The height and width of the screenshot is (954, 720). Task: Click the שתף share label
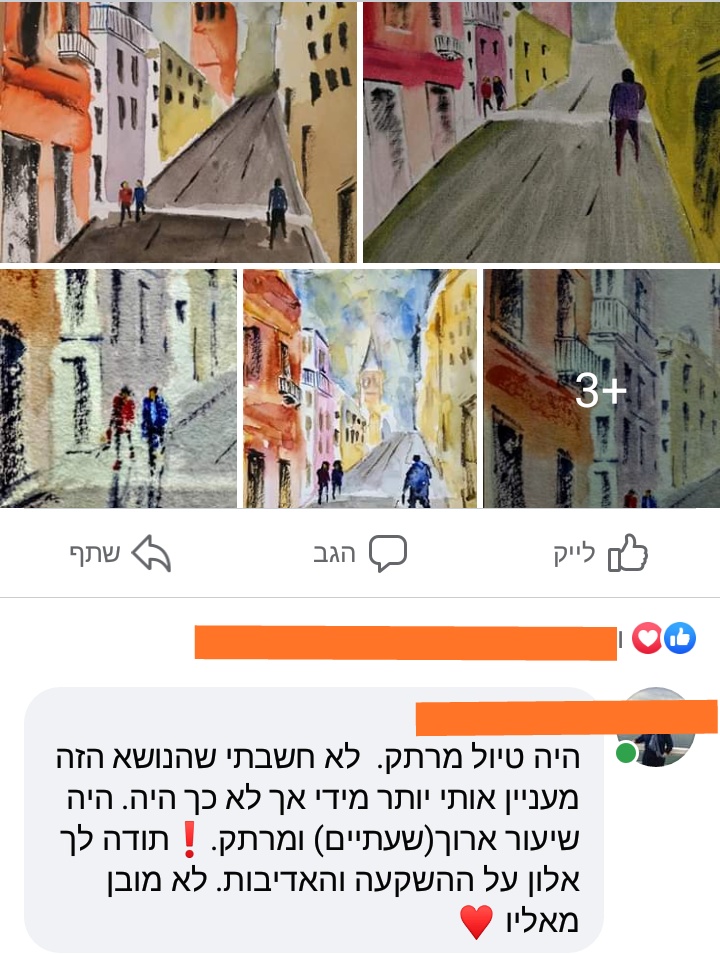[94, 554]
